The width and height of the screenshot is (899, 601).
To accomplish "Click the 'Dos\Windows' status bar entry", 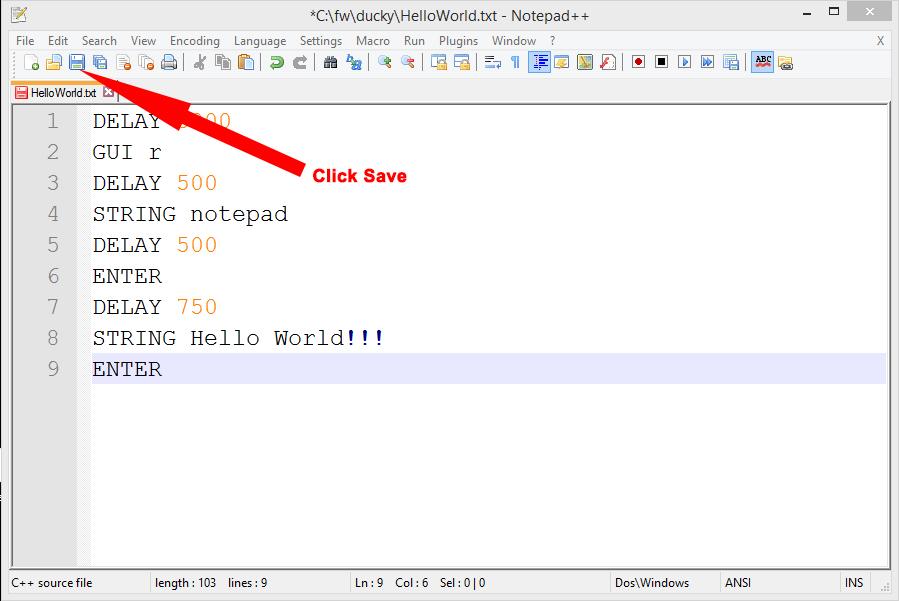I will (652, 583).
